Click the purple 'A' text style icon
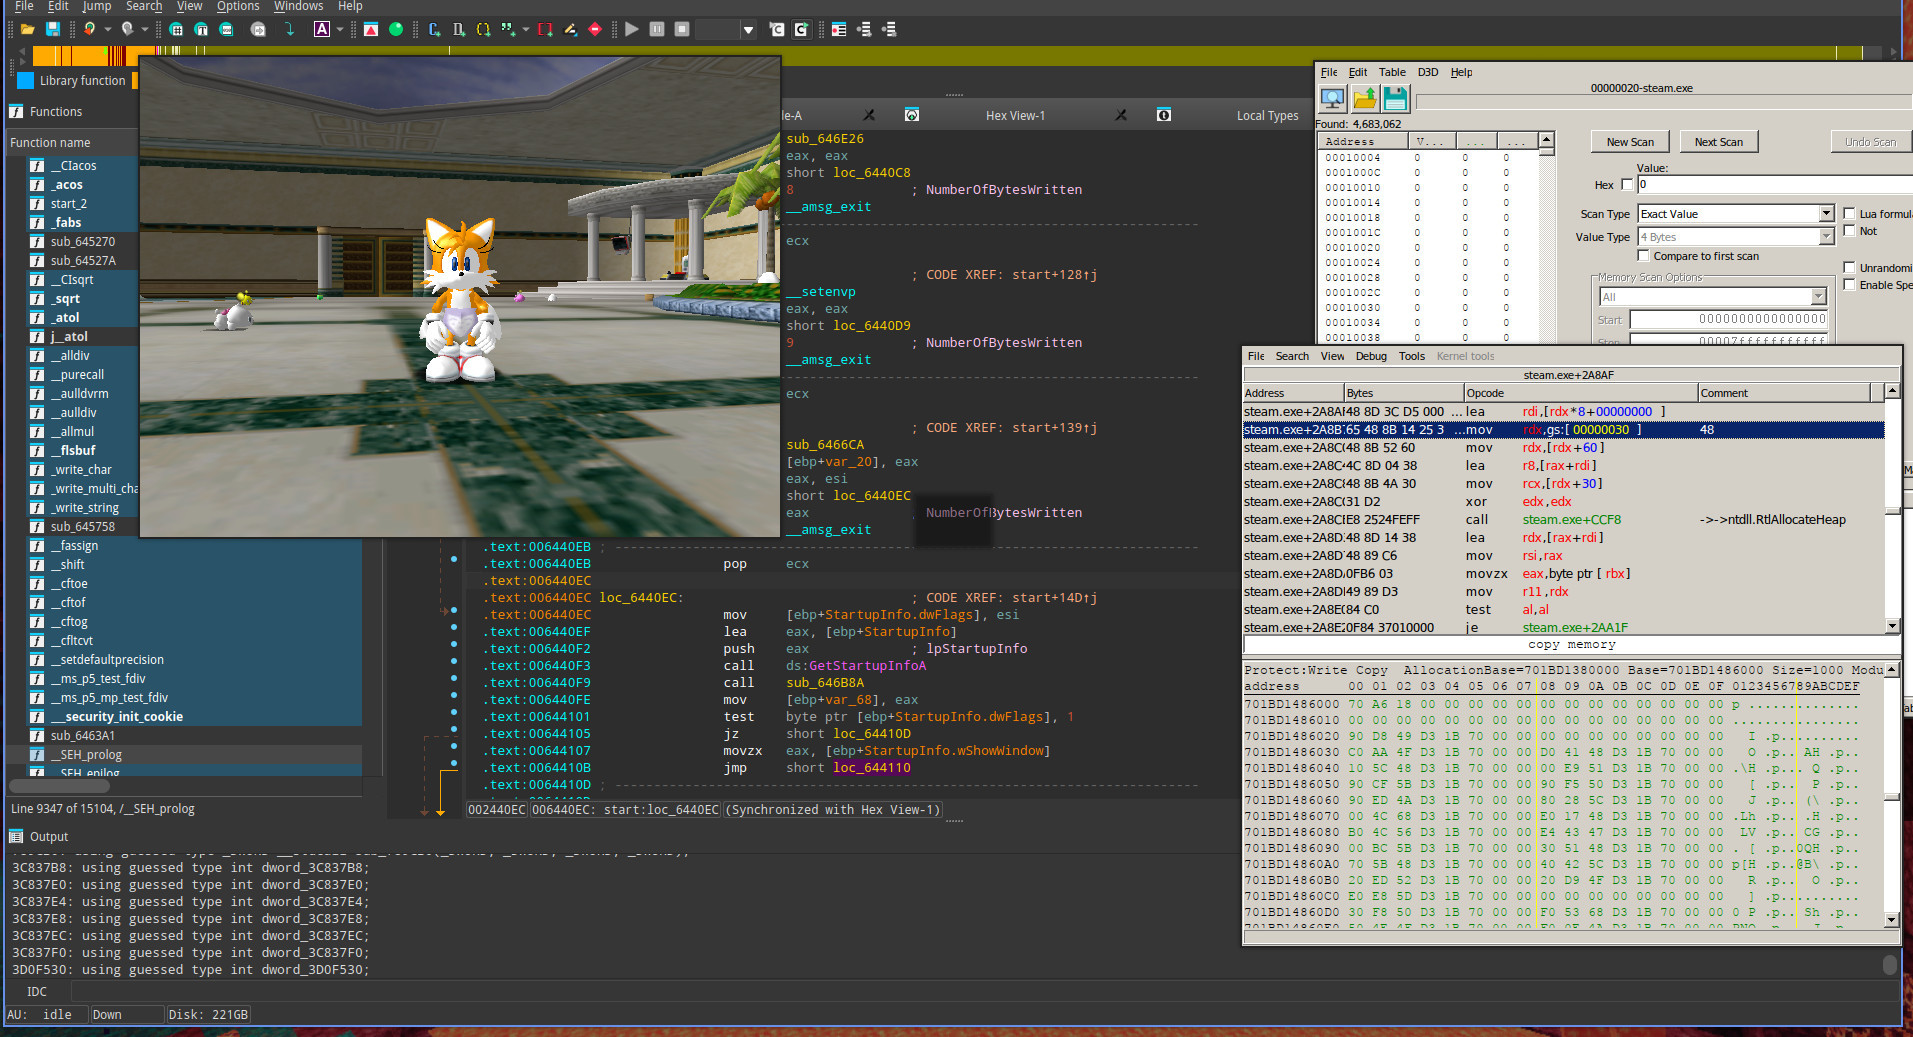 pos(322,29)
